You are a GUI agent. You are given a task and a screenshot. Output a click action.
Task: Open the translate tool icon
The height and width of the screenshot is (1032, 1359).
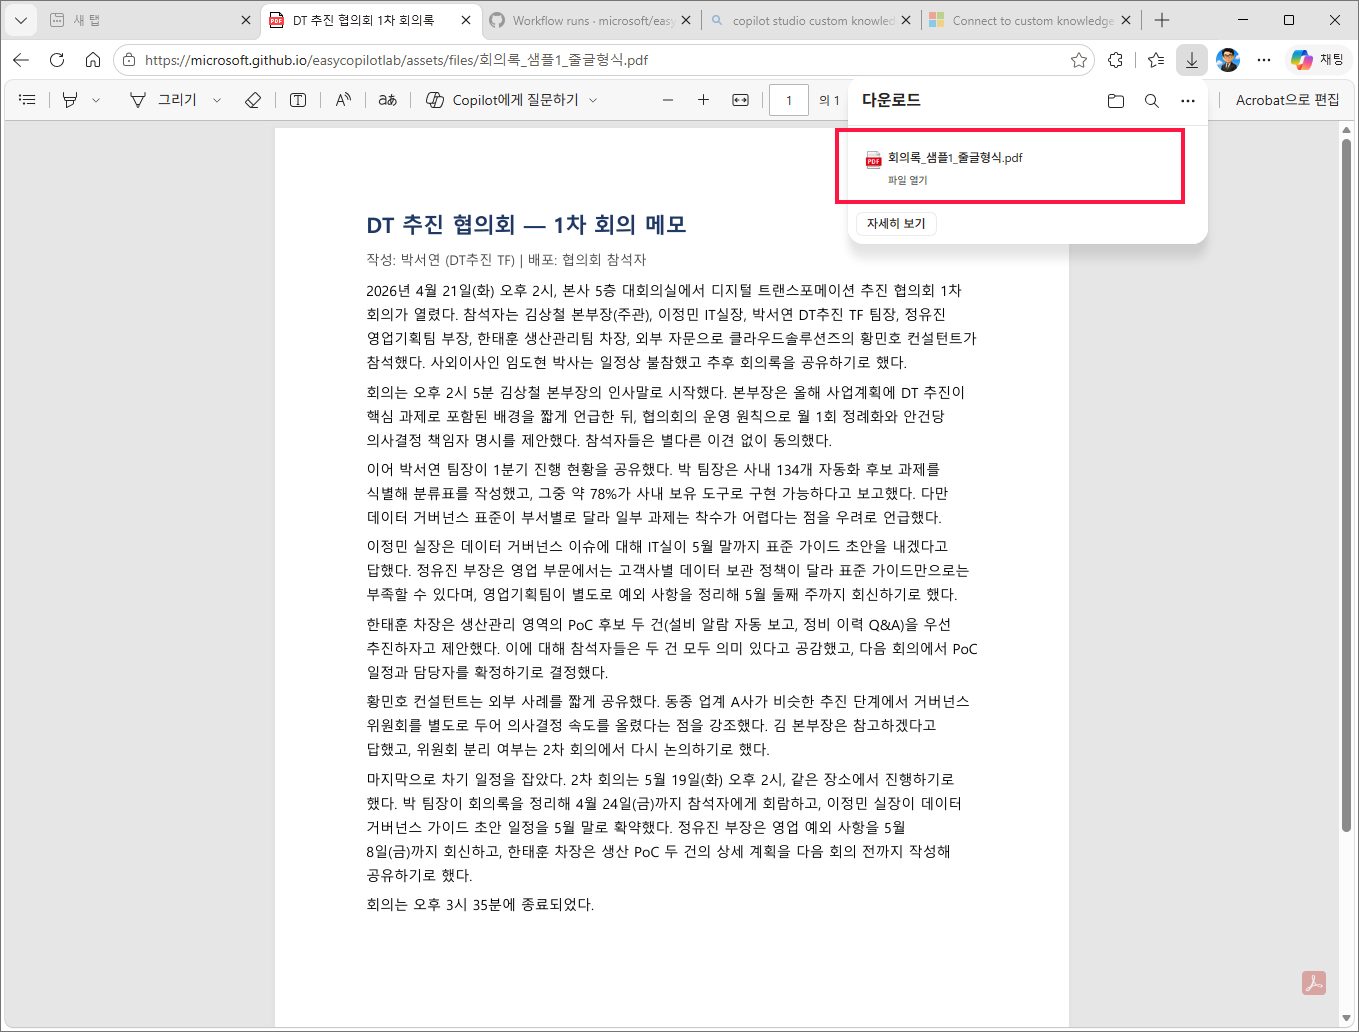(x=388, y=100)
